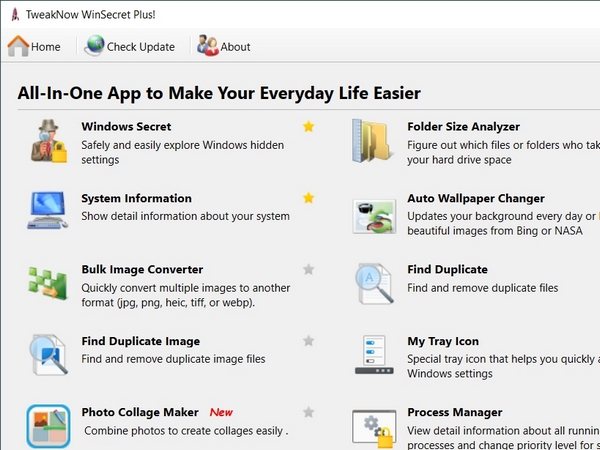Click the Home house icon
Image resolution: width=600 pixels, height=450 pixels.
[18, 46]
